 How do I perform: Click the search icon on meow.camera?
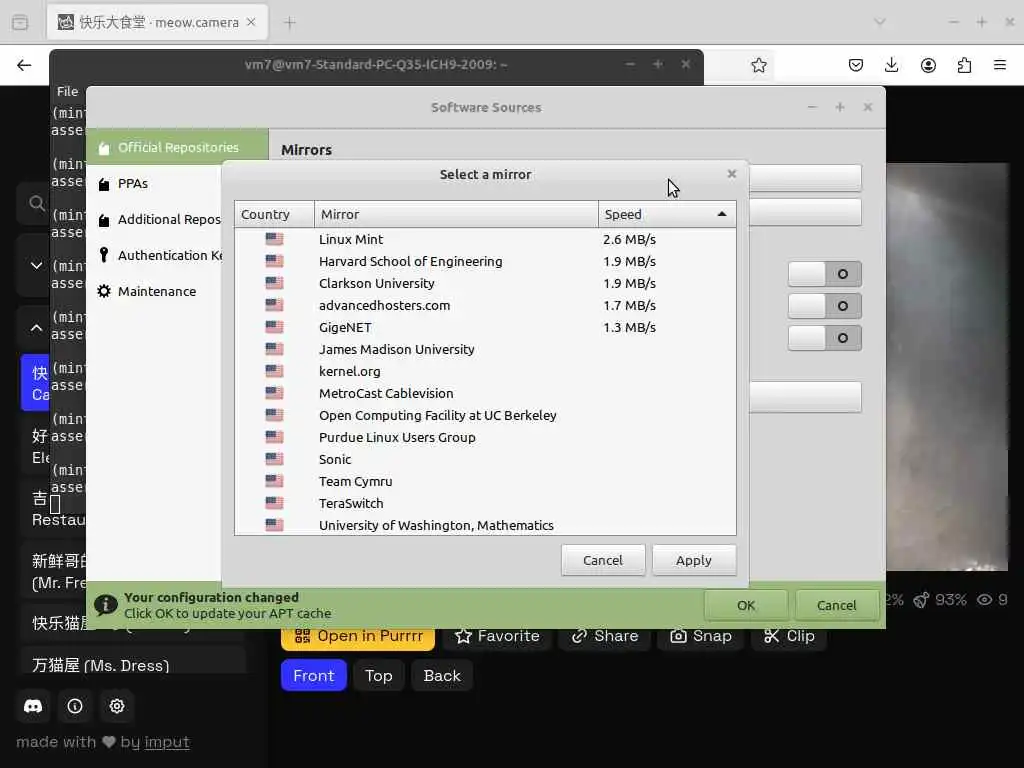point(37,203)
